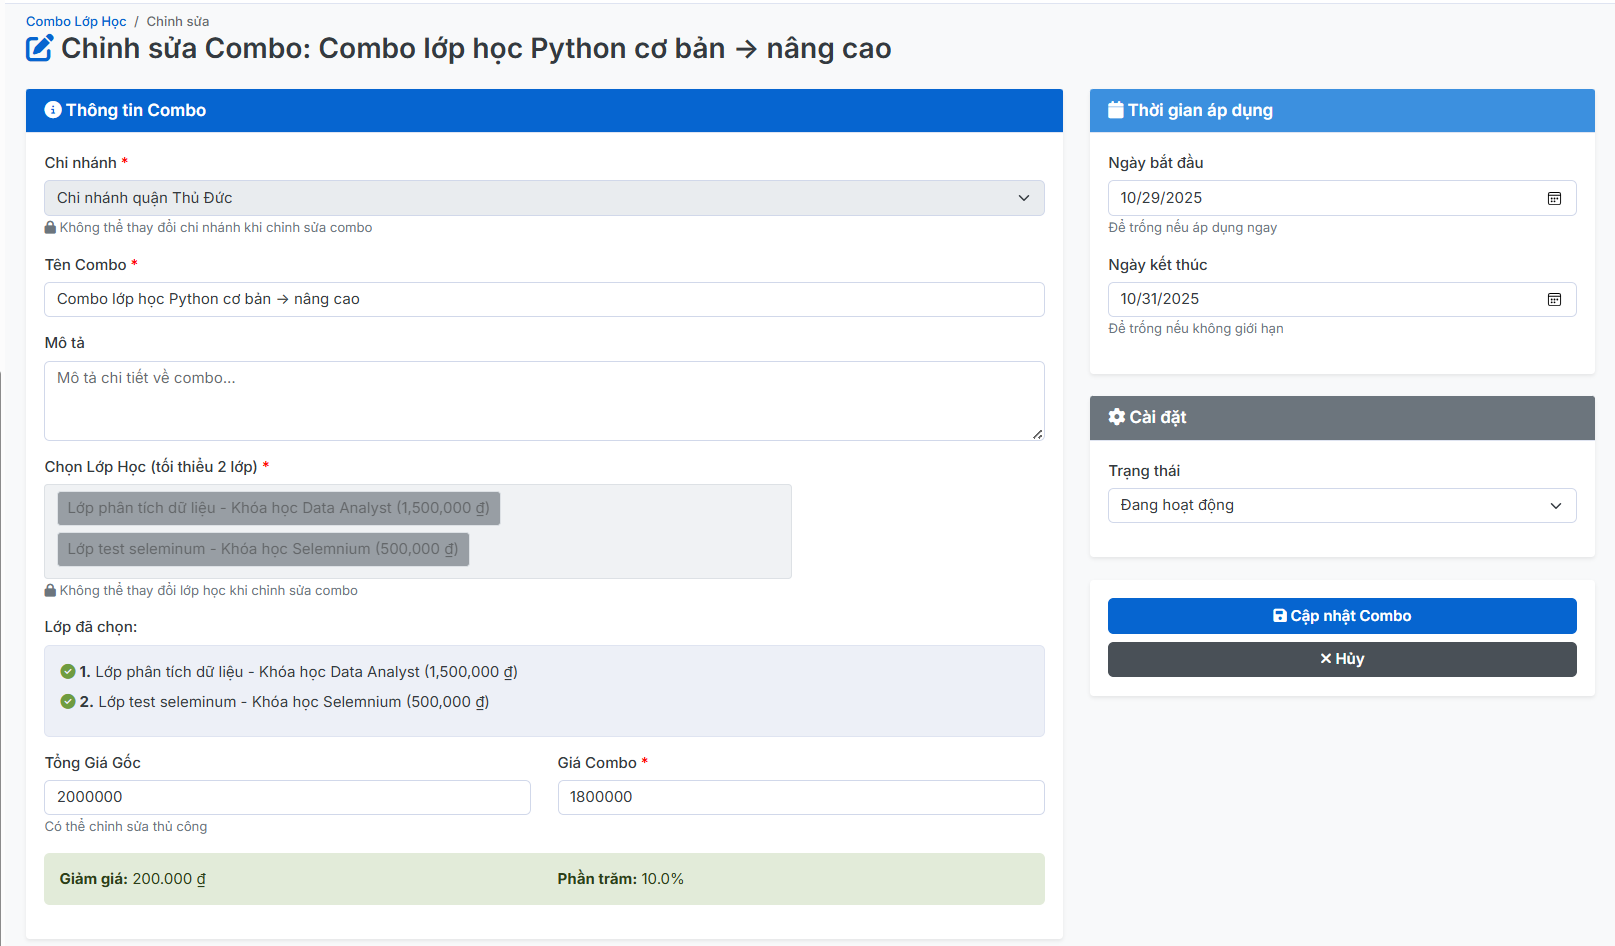Screen dimensions: 1615x946
Task: Click the calendar icon in Thời gian áp dụng header
Action: tap(1115, 110)
